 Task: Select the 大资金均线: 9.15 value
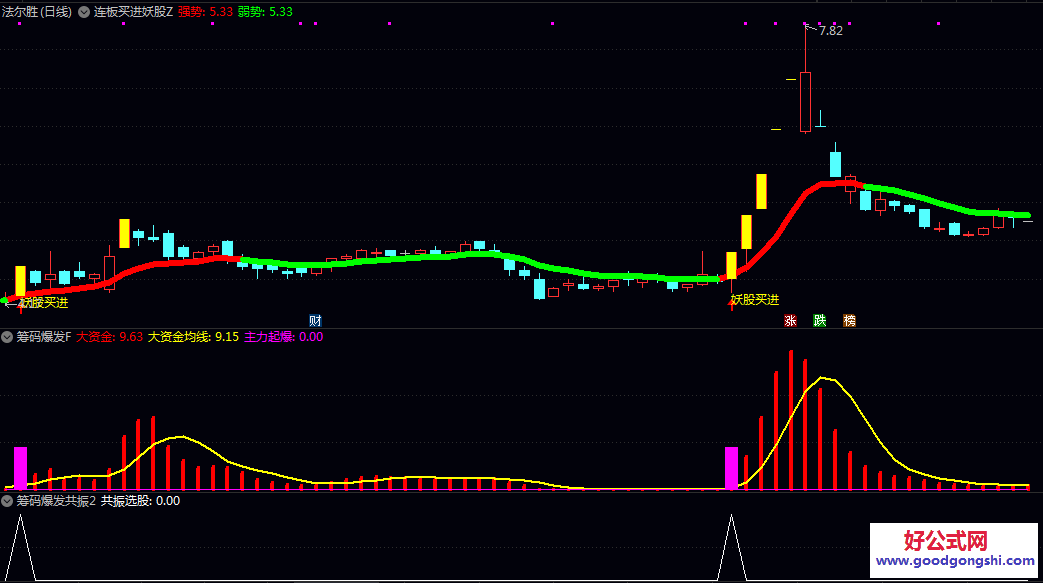click(193, 337)
